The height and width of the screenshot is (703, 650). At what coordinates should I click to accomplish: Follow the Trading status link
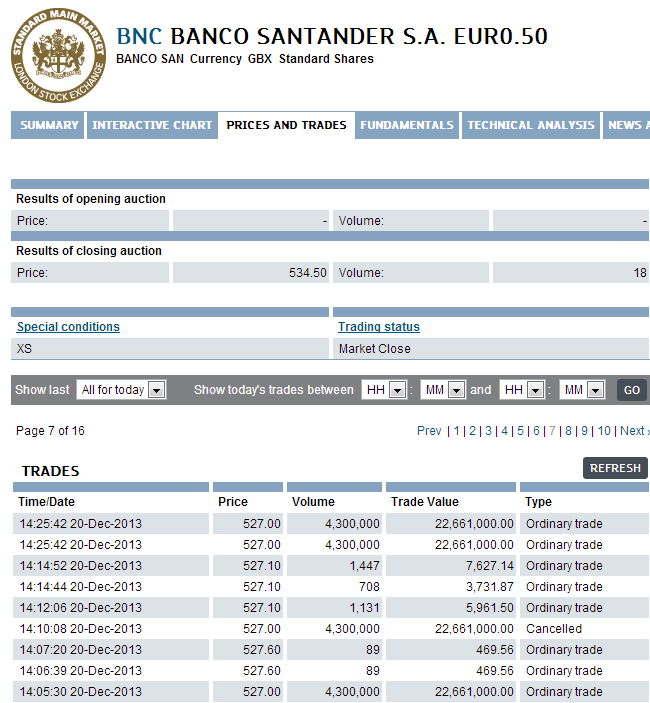tap(379, 327)
